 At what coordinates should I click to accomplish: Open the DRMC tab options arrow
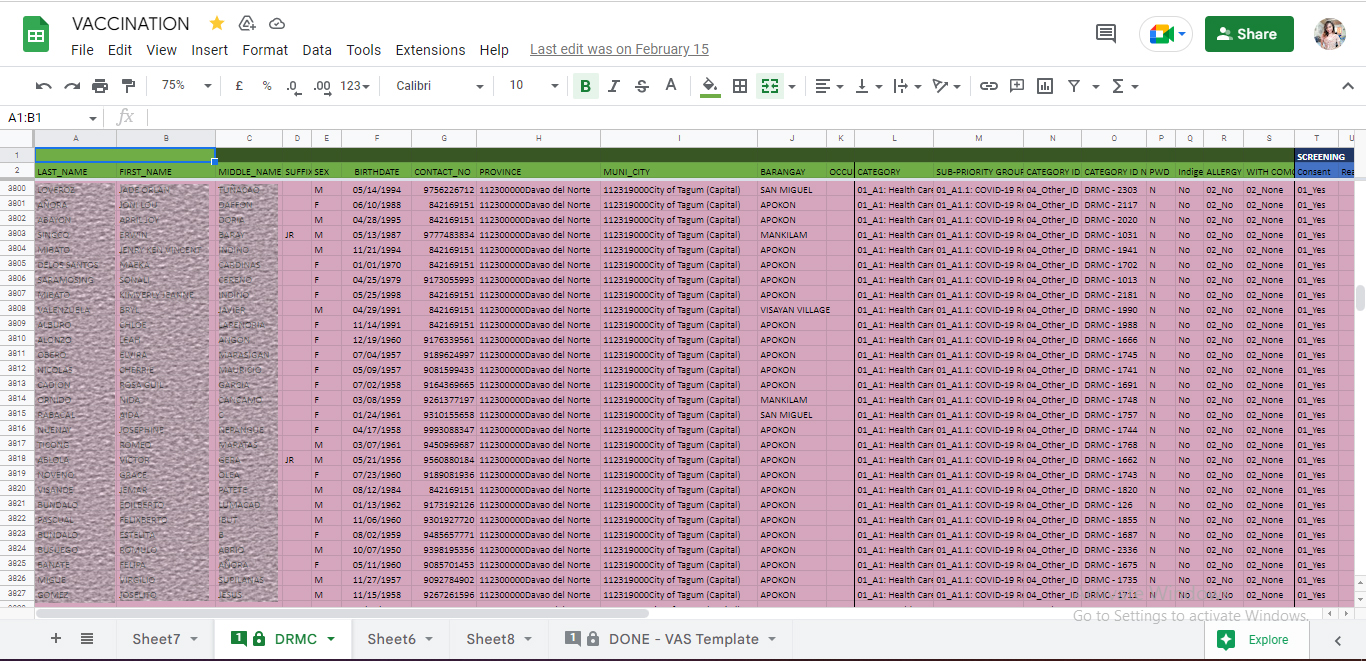(330, 639)
